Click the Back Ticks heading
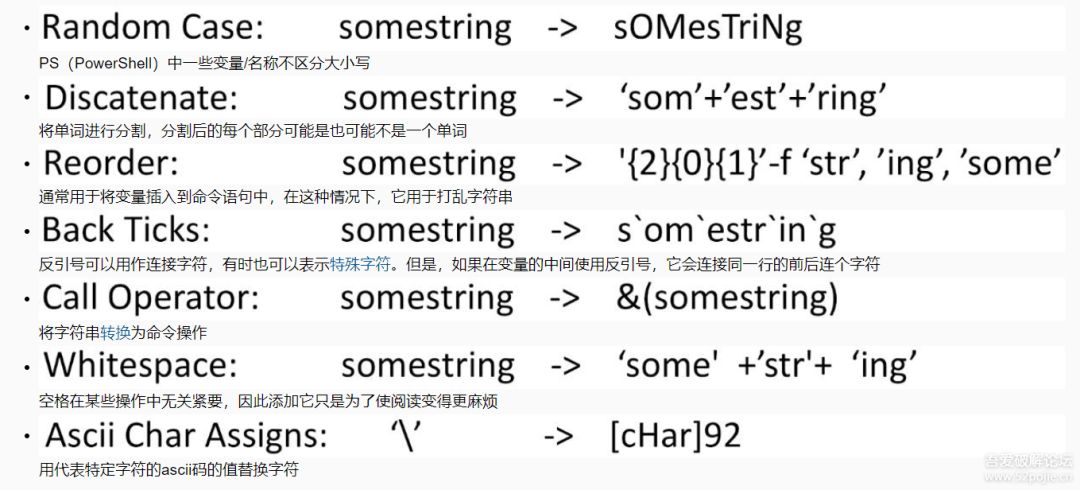The height and width of the screenshot is (490, 1080). pyautogui.click(x=126, y=231)
